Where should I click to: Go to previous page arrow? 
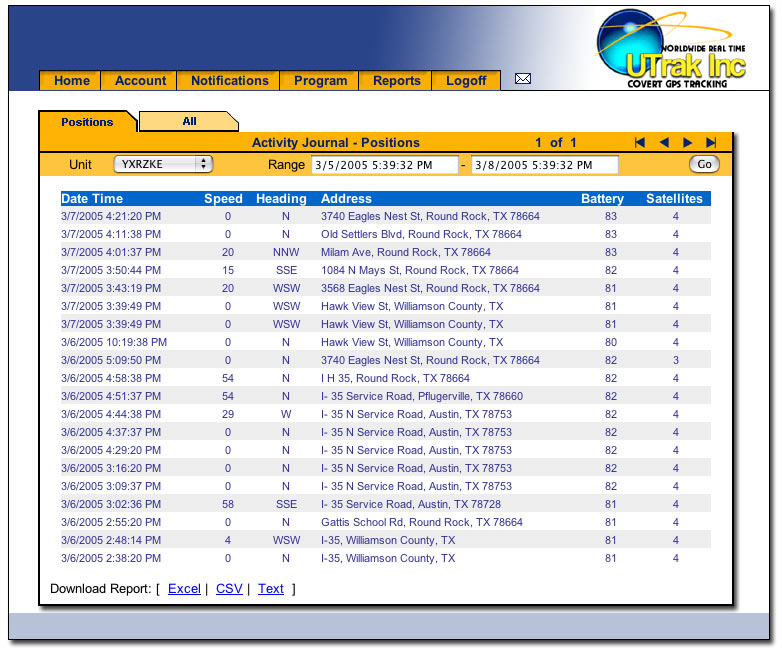663,143
